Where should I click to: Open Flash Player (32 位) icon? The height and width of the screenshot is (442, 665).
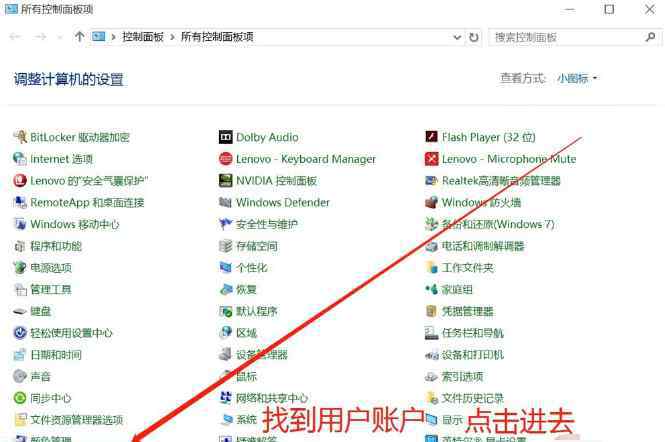[432, 137]
